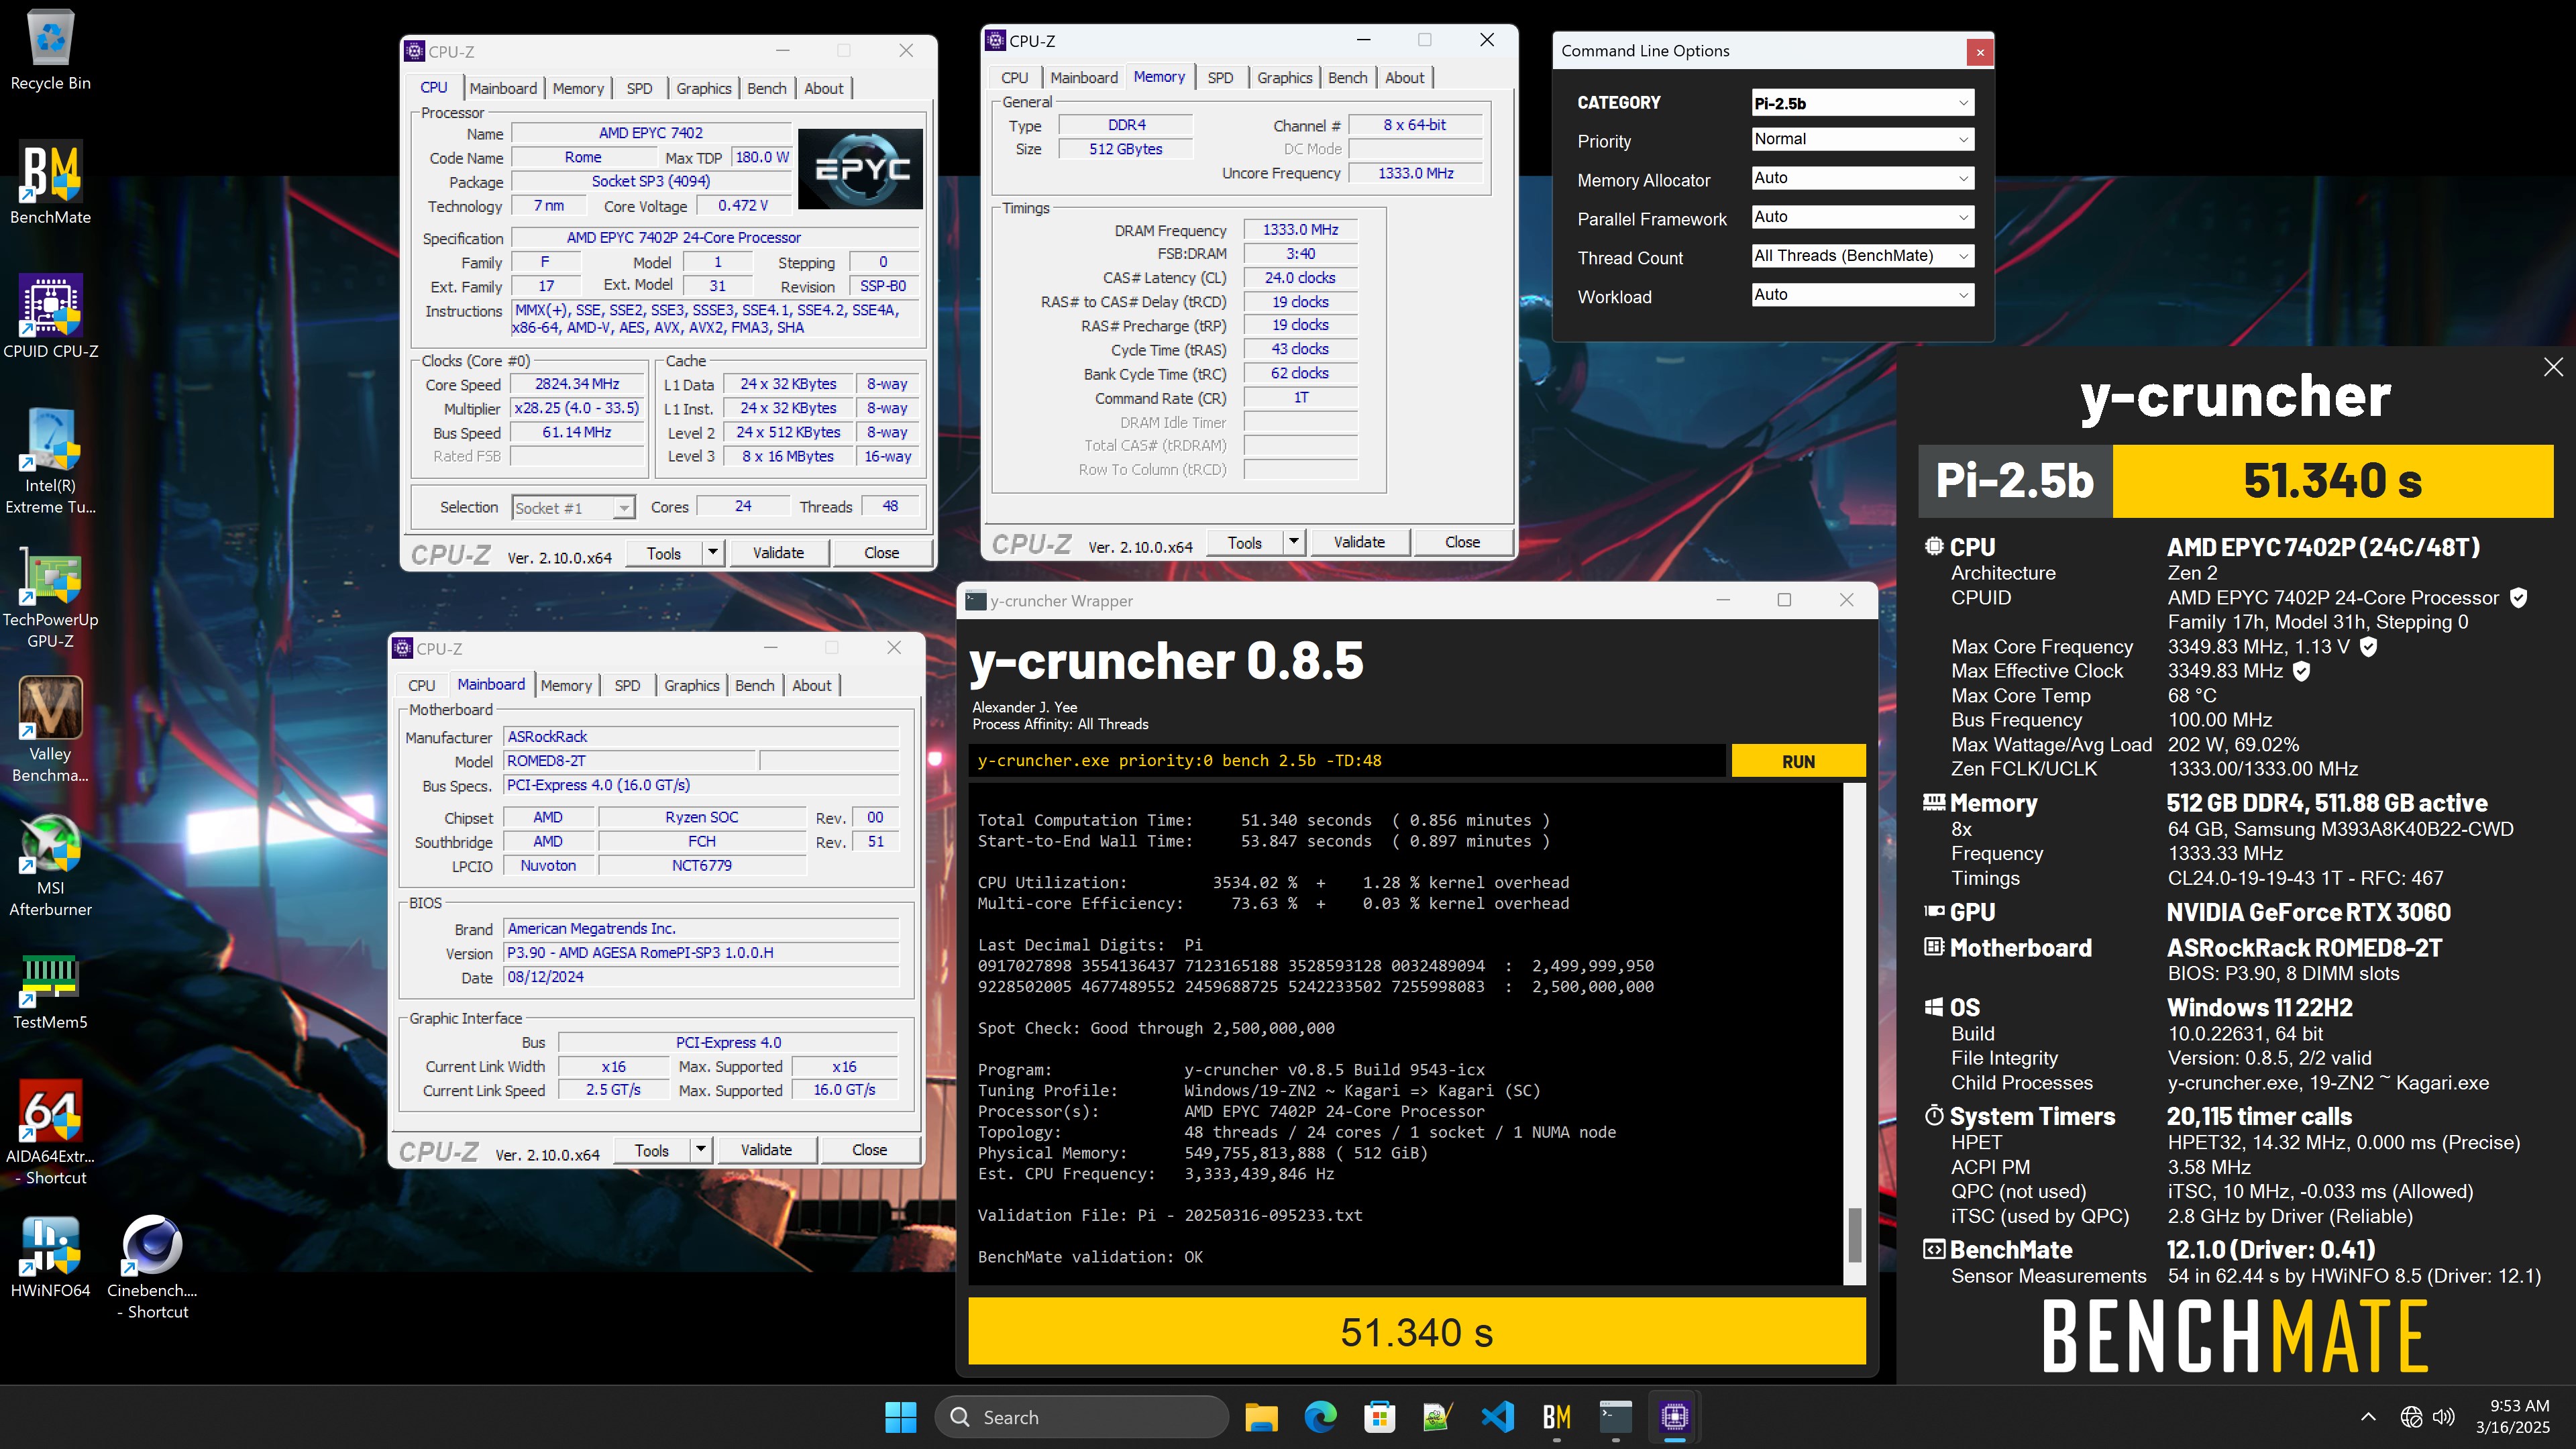Click Close in CPU-Z Mainboard window
The height and width of the screenshot is (1449, 2576).
869,1150
